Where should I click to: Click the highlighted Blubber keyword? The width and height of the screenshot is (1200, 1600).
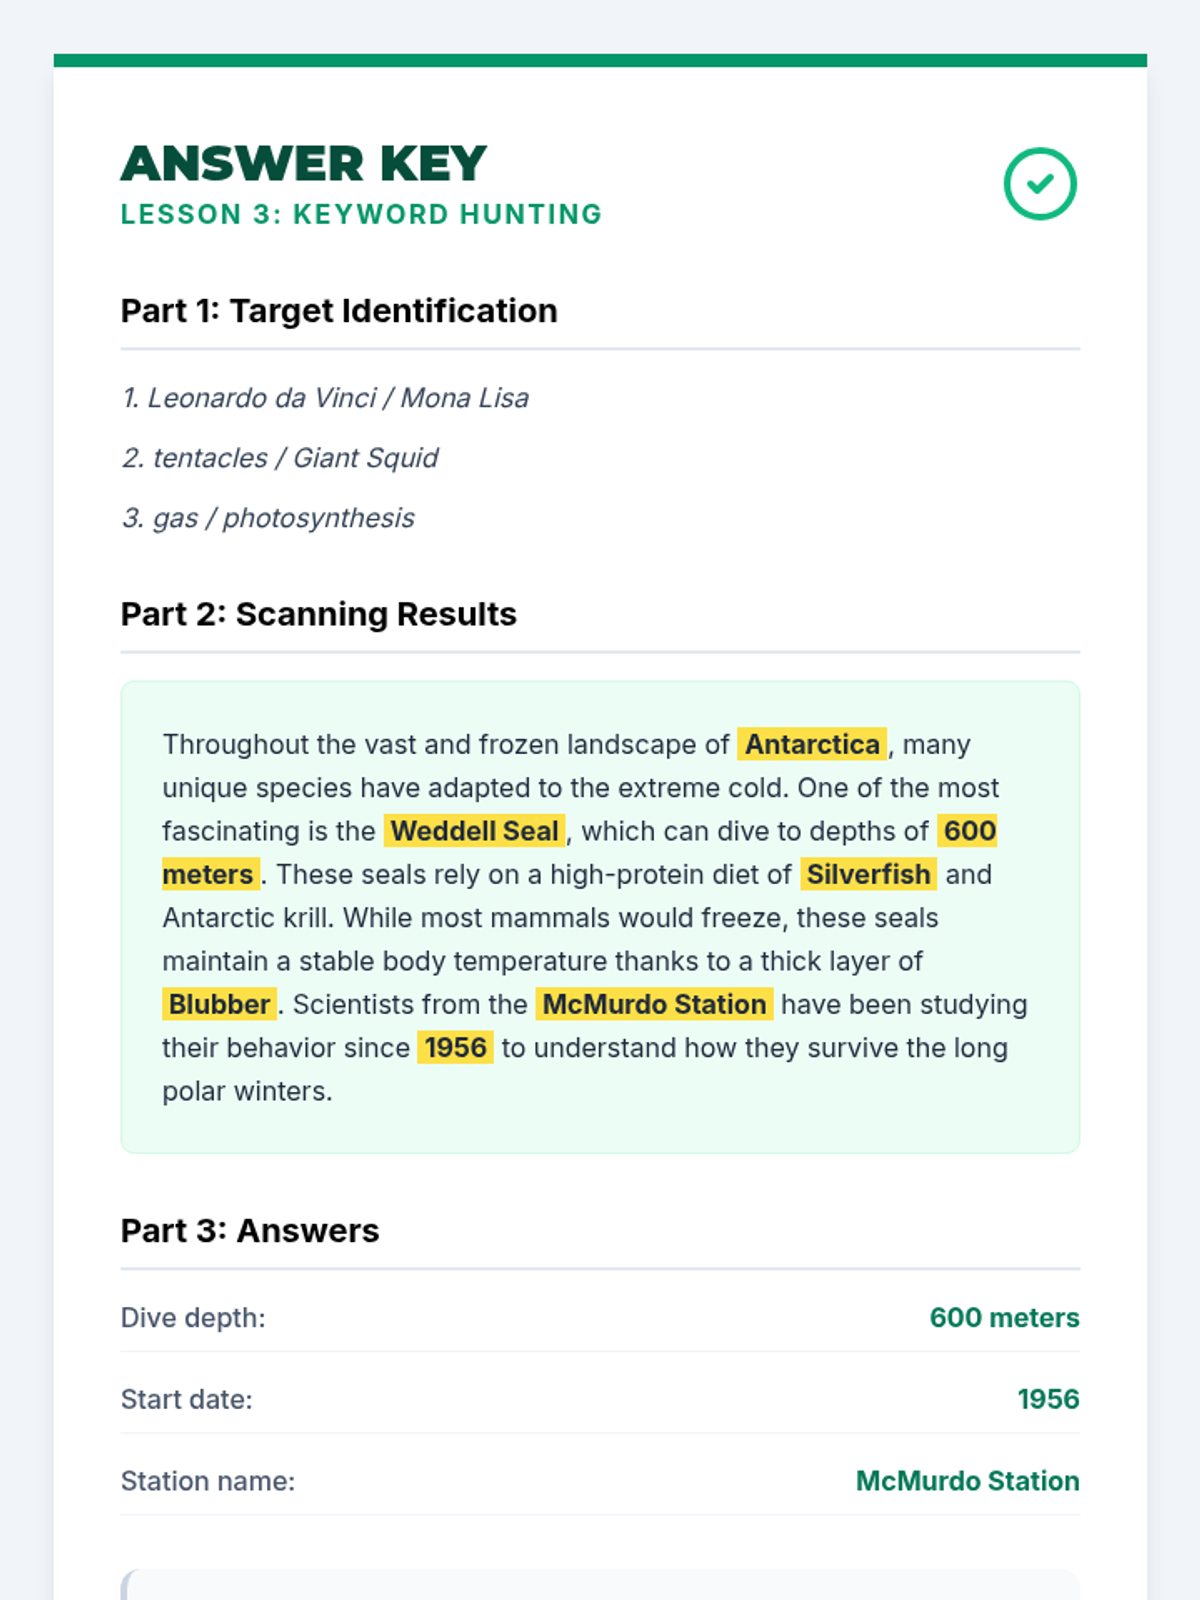[x=220, y=1005]
